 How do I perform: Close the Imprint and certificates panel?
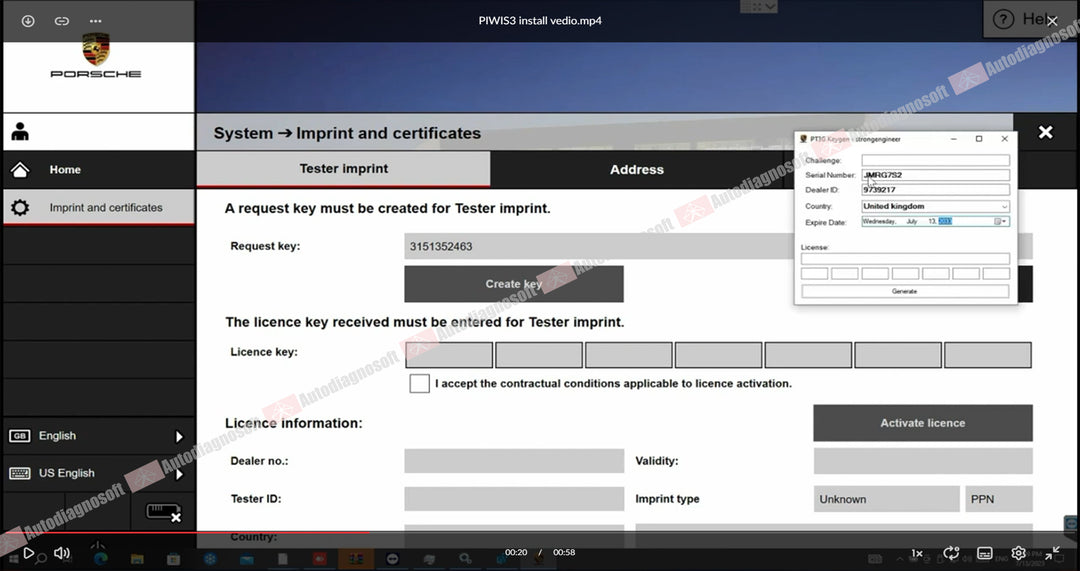pos(1046,132)
